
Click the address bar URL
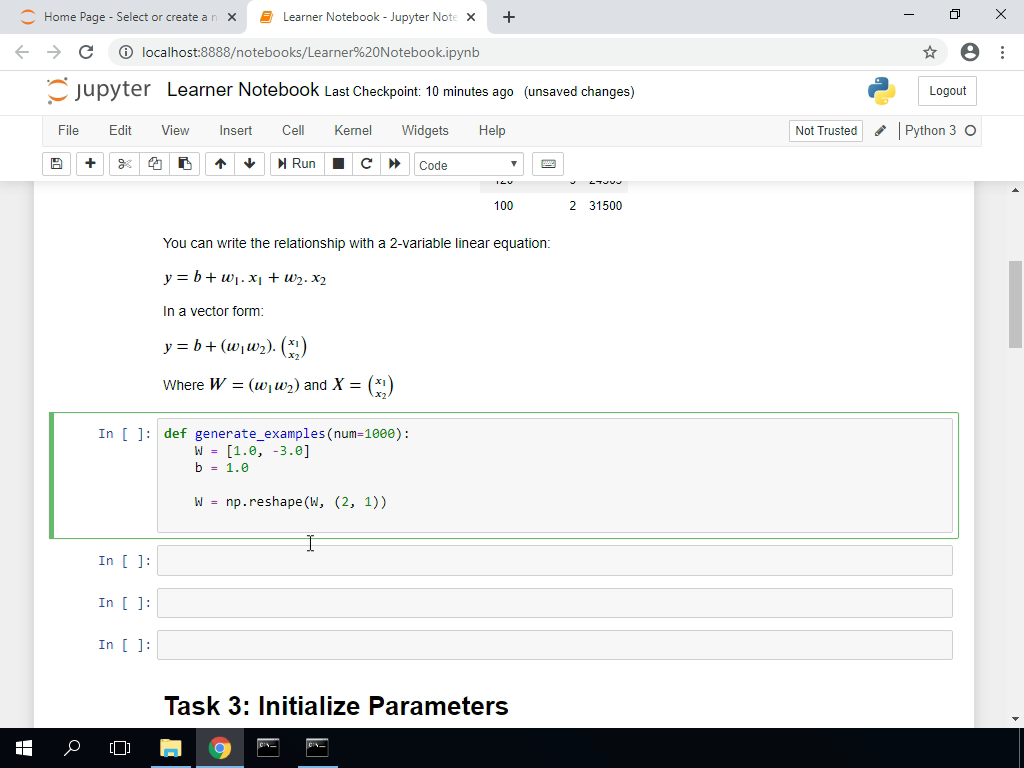tap(311, 52)
